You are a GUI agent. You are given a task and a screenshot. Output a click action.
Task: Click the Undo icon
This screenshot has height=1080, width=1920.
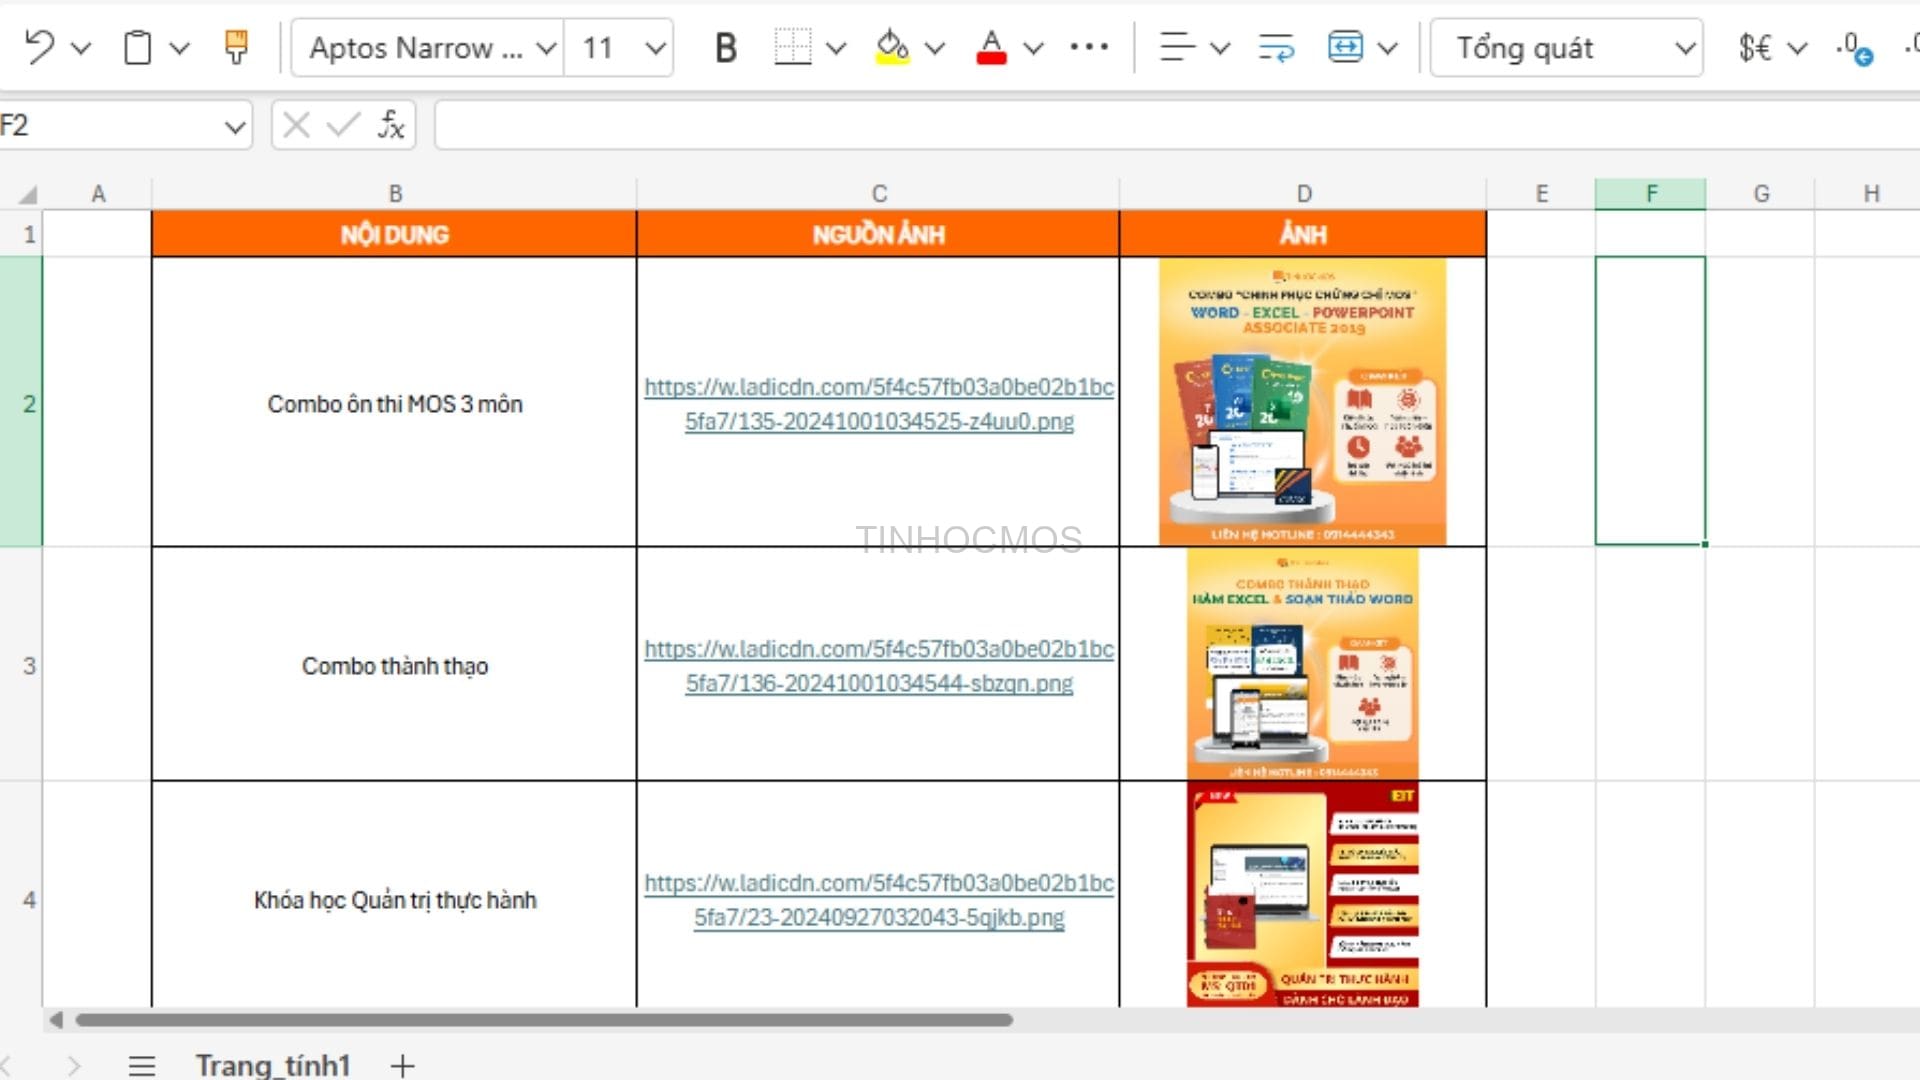(39, 47)
